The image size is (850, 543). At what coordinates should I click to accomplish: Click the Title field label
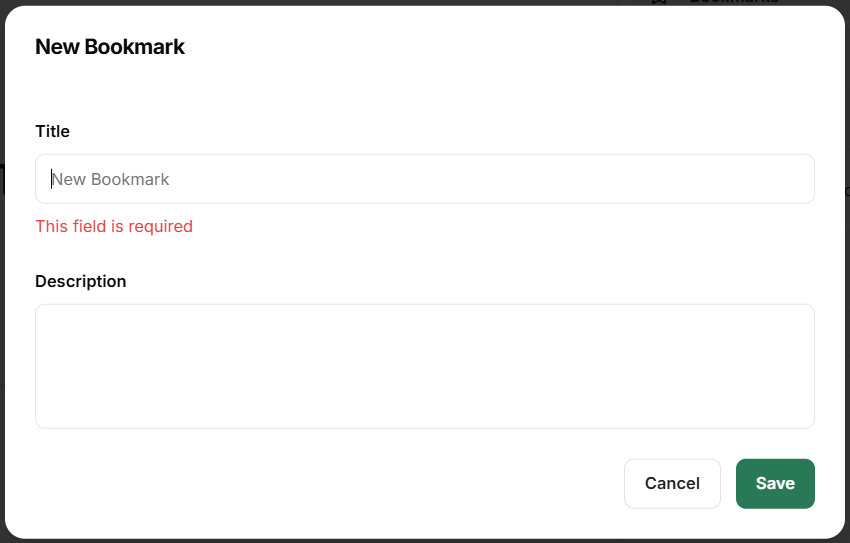[52, 131]
